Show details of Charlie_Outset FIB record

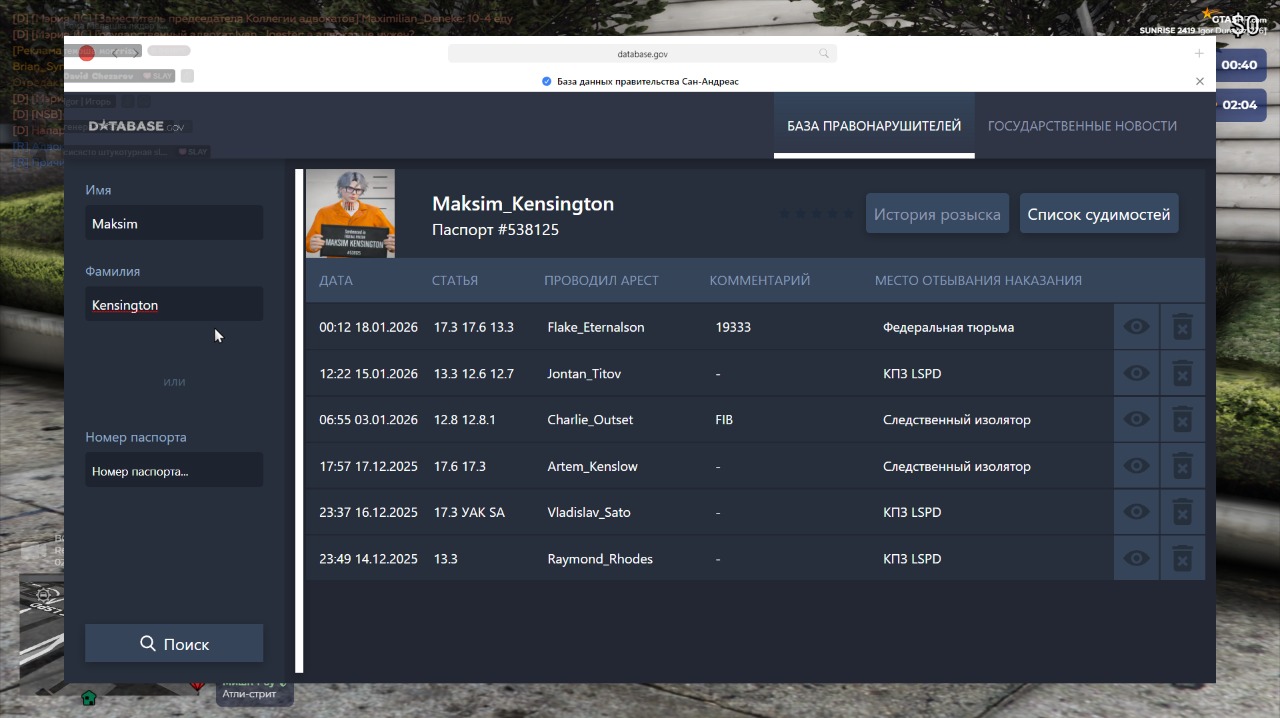tap(1136, 419)
